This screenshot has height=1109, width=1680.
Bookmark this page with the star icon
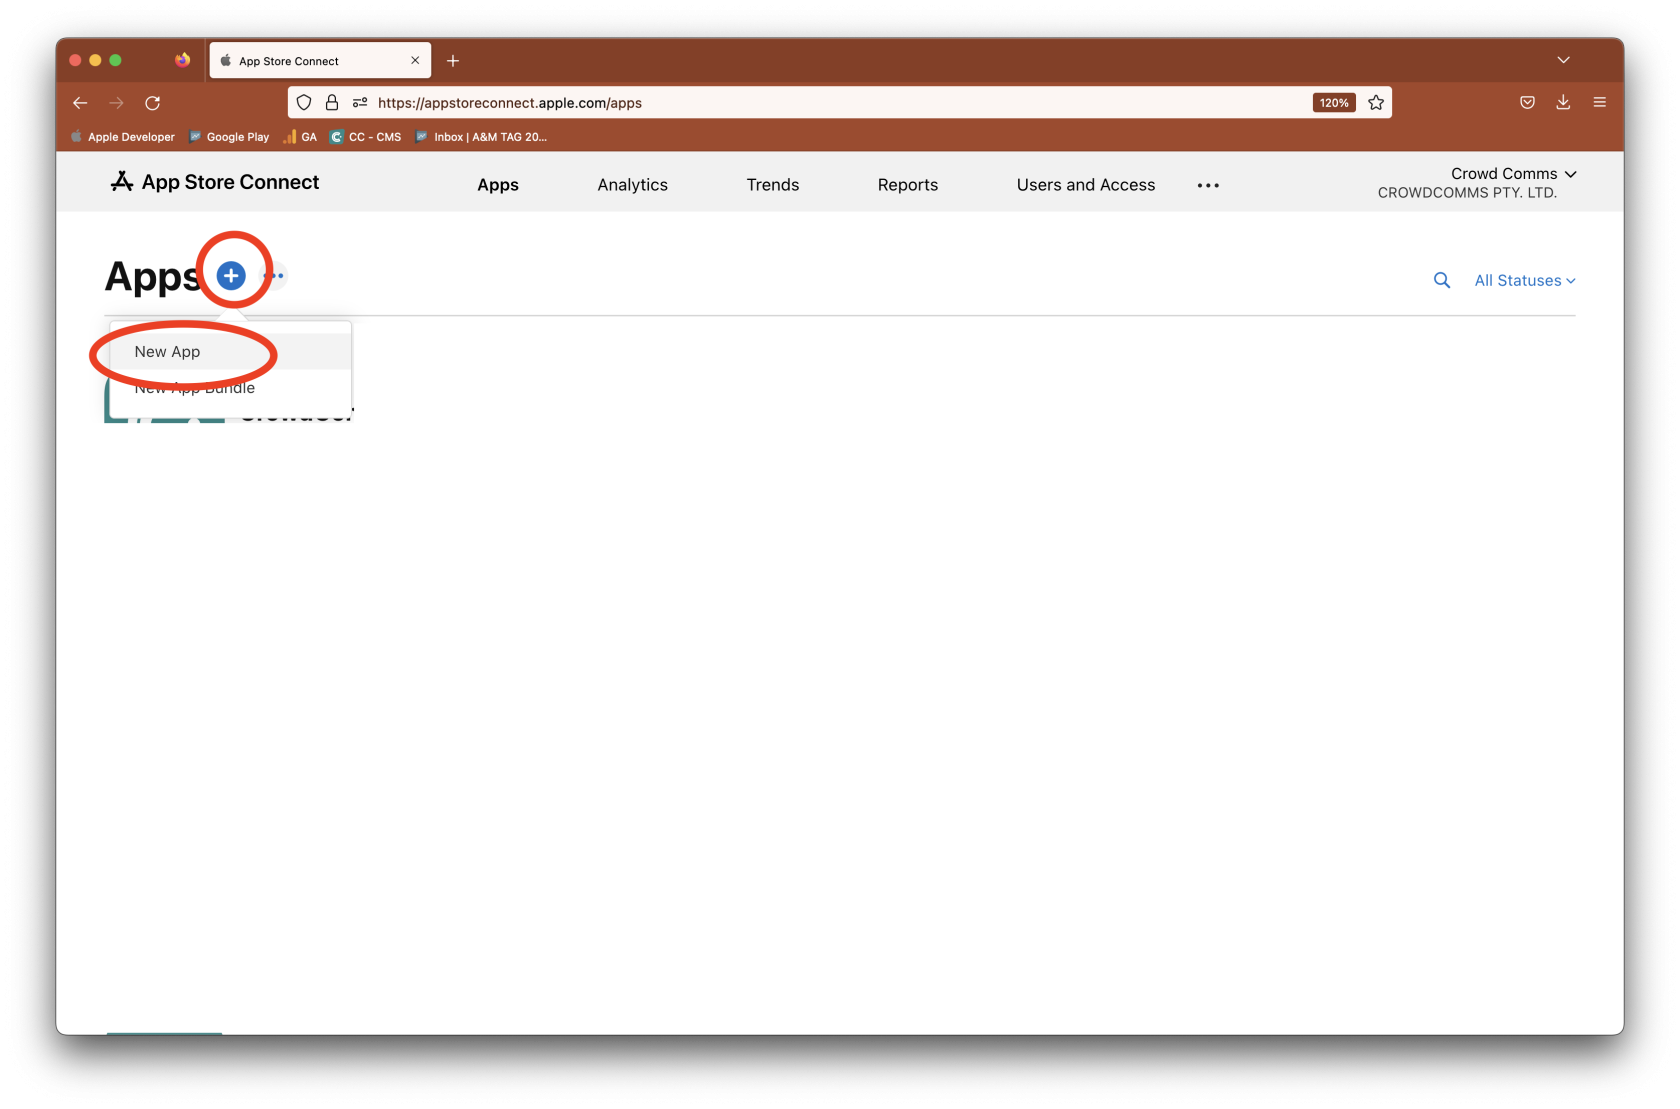pyautogui.click(x=1376, y=103)
